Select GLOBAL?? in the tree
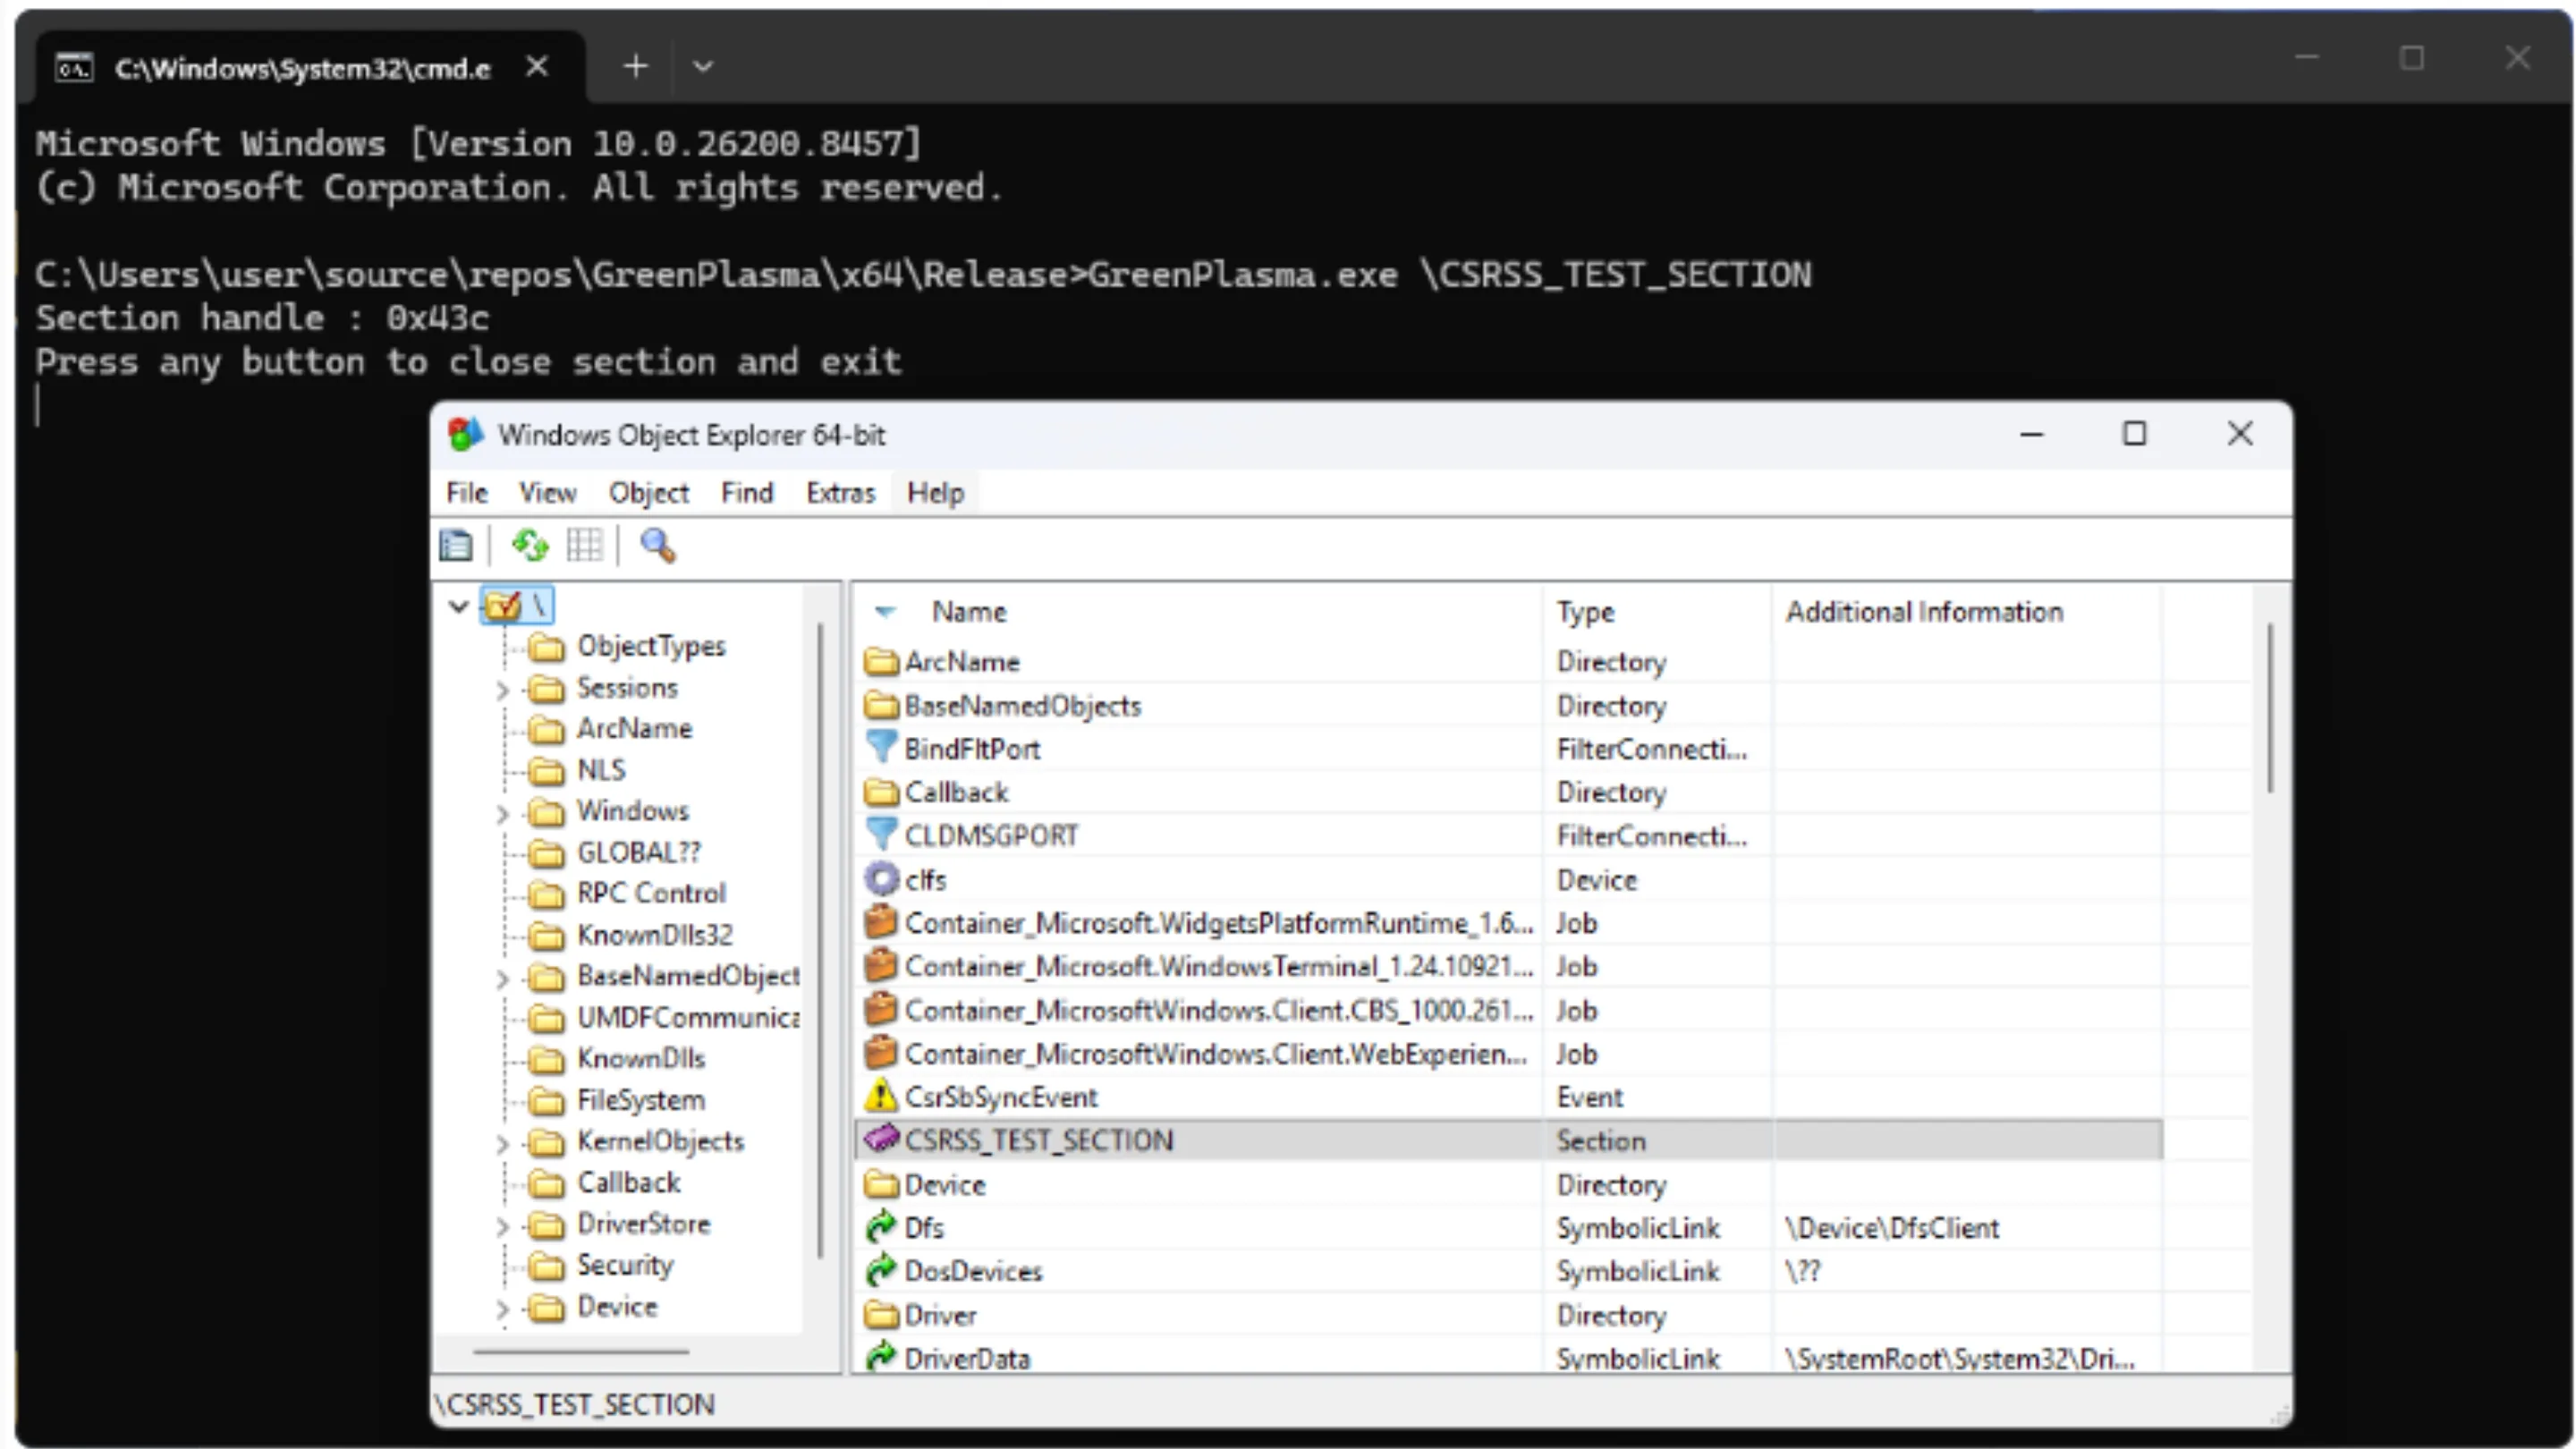This screenshot has height=1449, width=2576. tap(639, 852)
